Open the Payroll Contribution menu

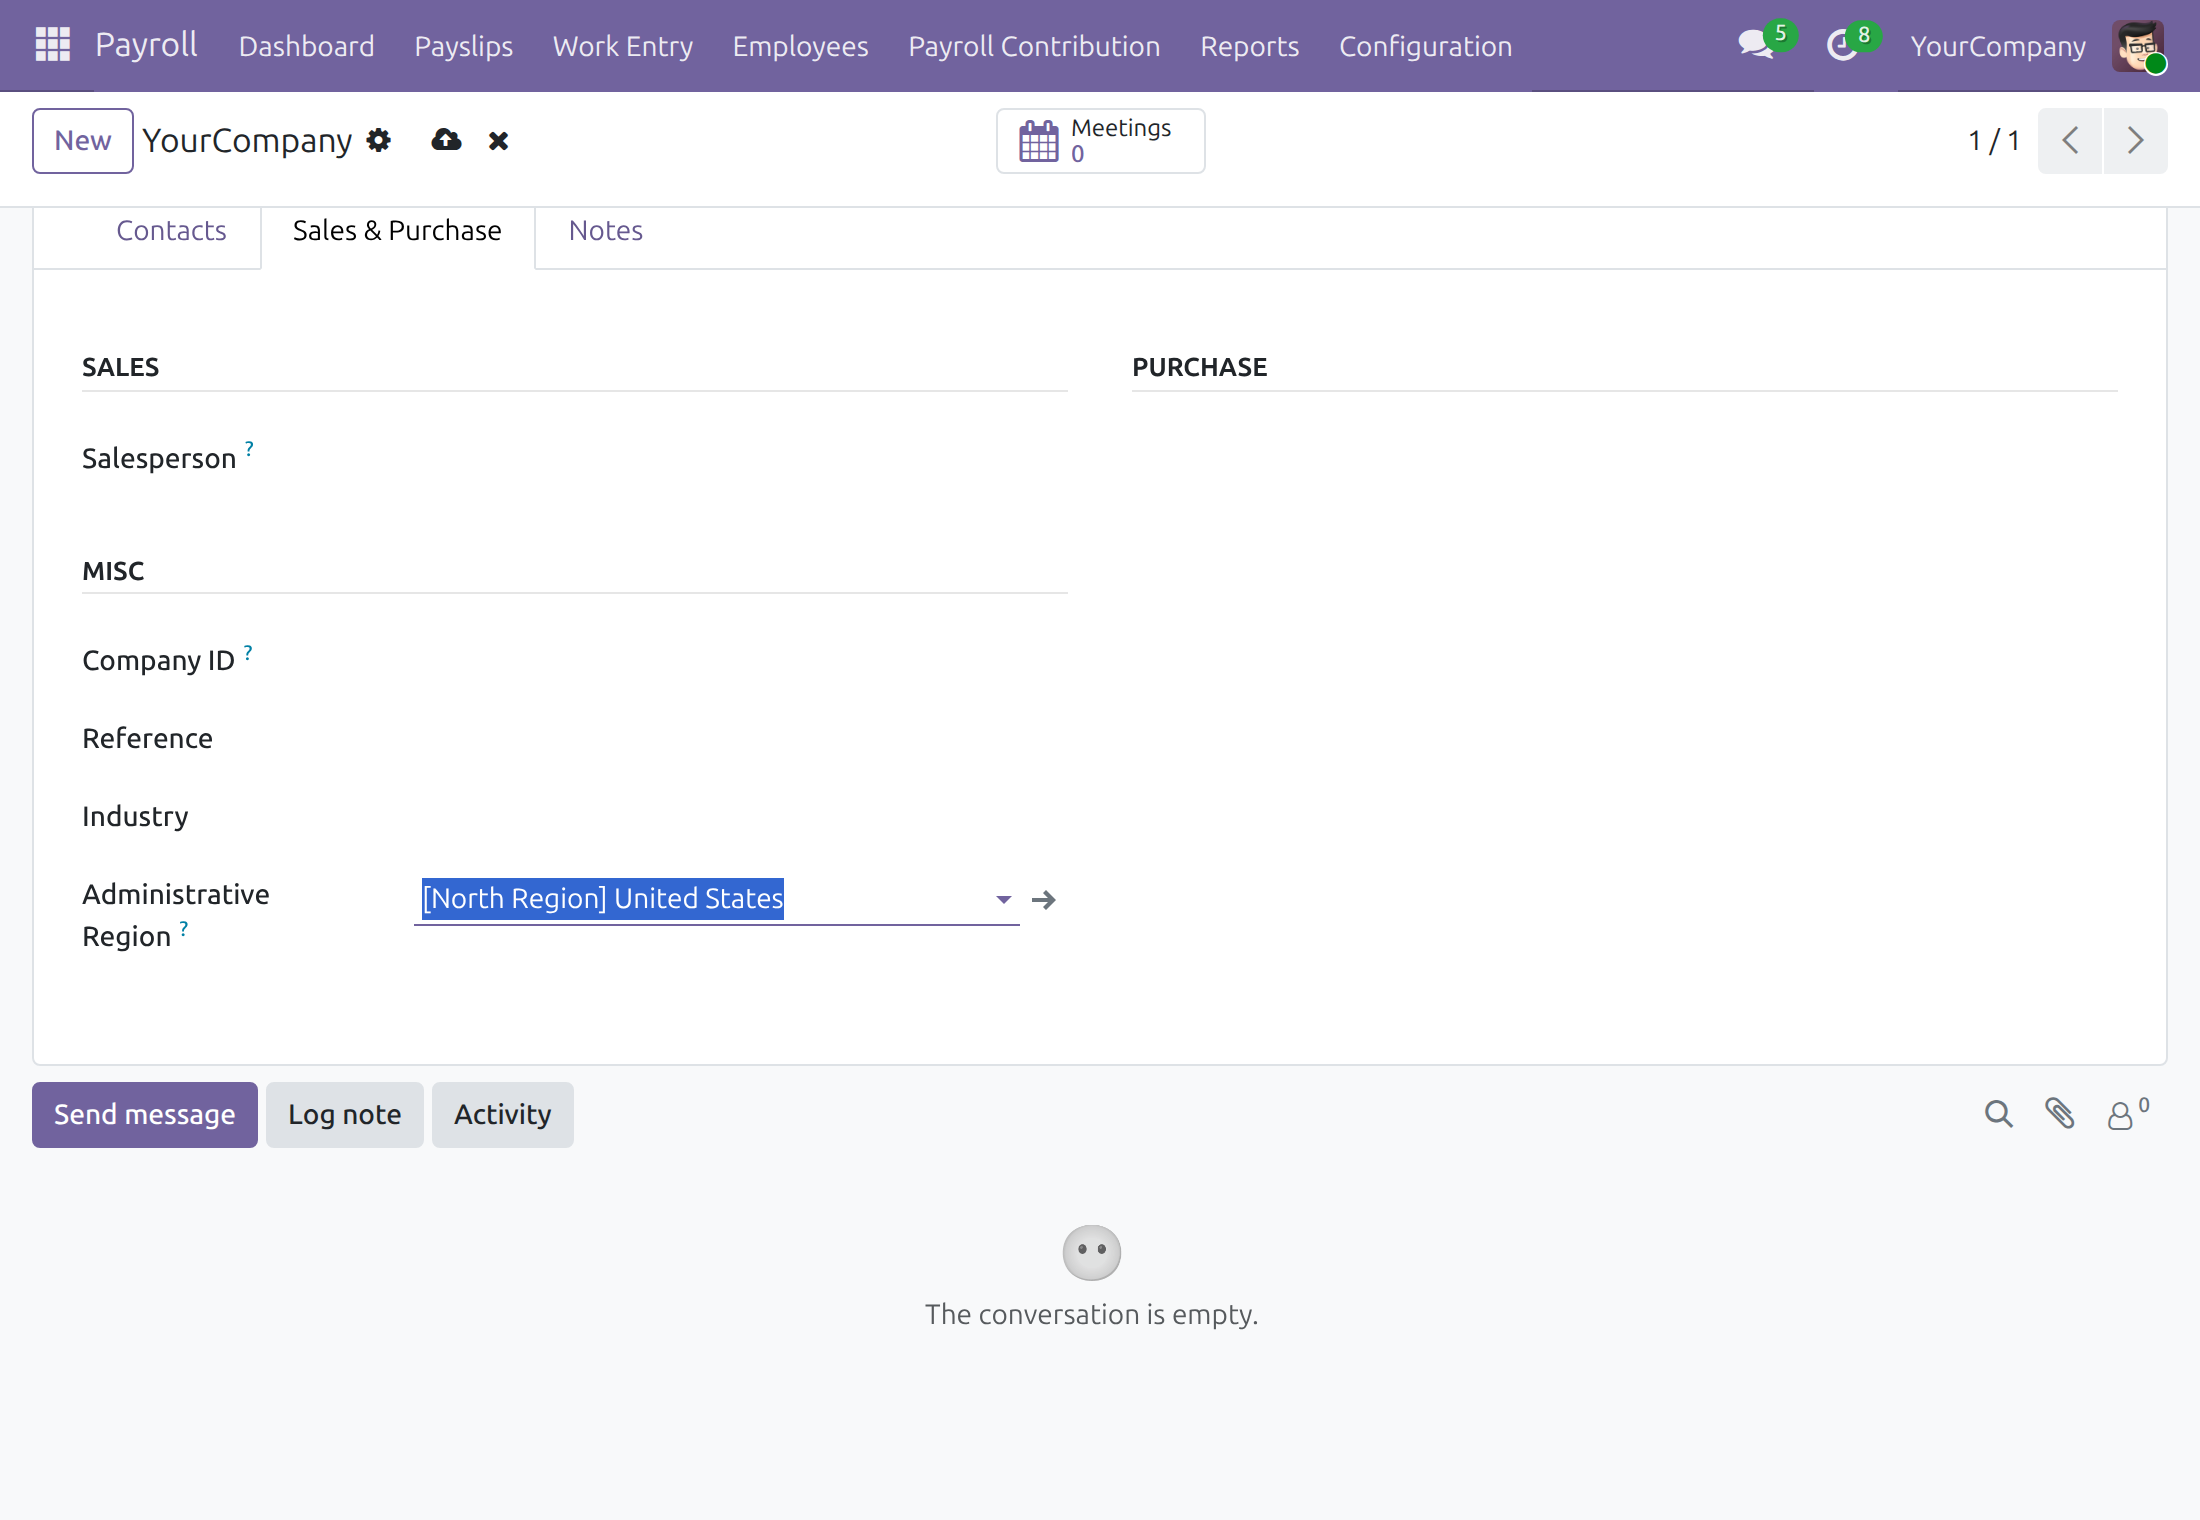pyautogui.click(x=1034, y=46)
